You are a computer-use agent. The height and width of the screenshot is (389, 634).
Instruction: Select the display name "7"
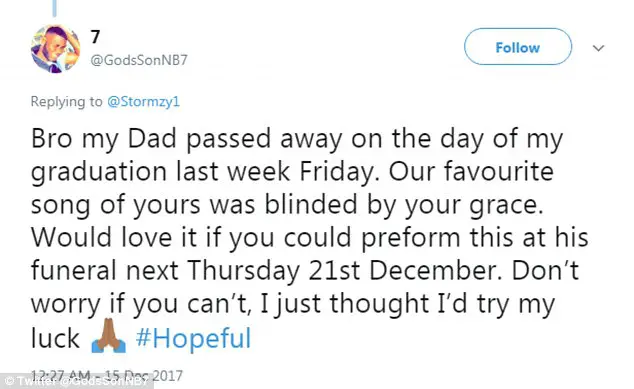click(95, 37)
